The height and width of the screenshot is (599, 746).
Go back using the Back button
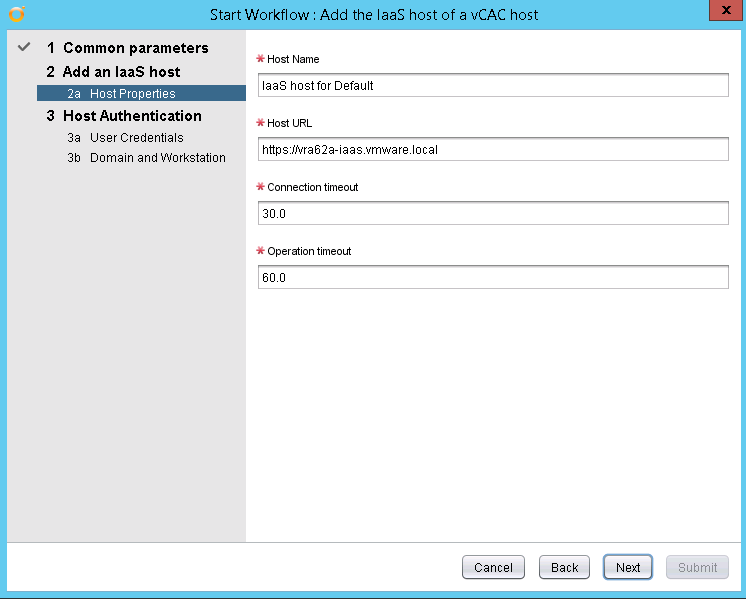pyautogui.click(x=564, y=567)
